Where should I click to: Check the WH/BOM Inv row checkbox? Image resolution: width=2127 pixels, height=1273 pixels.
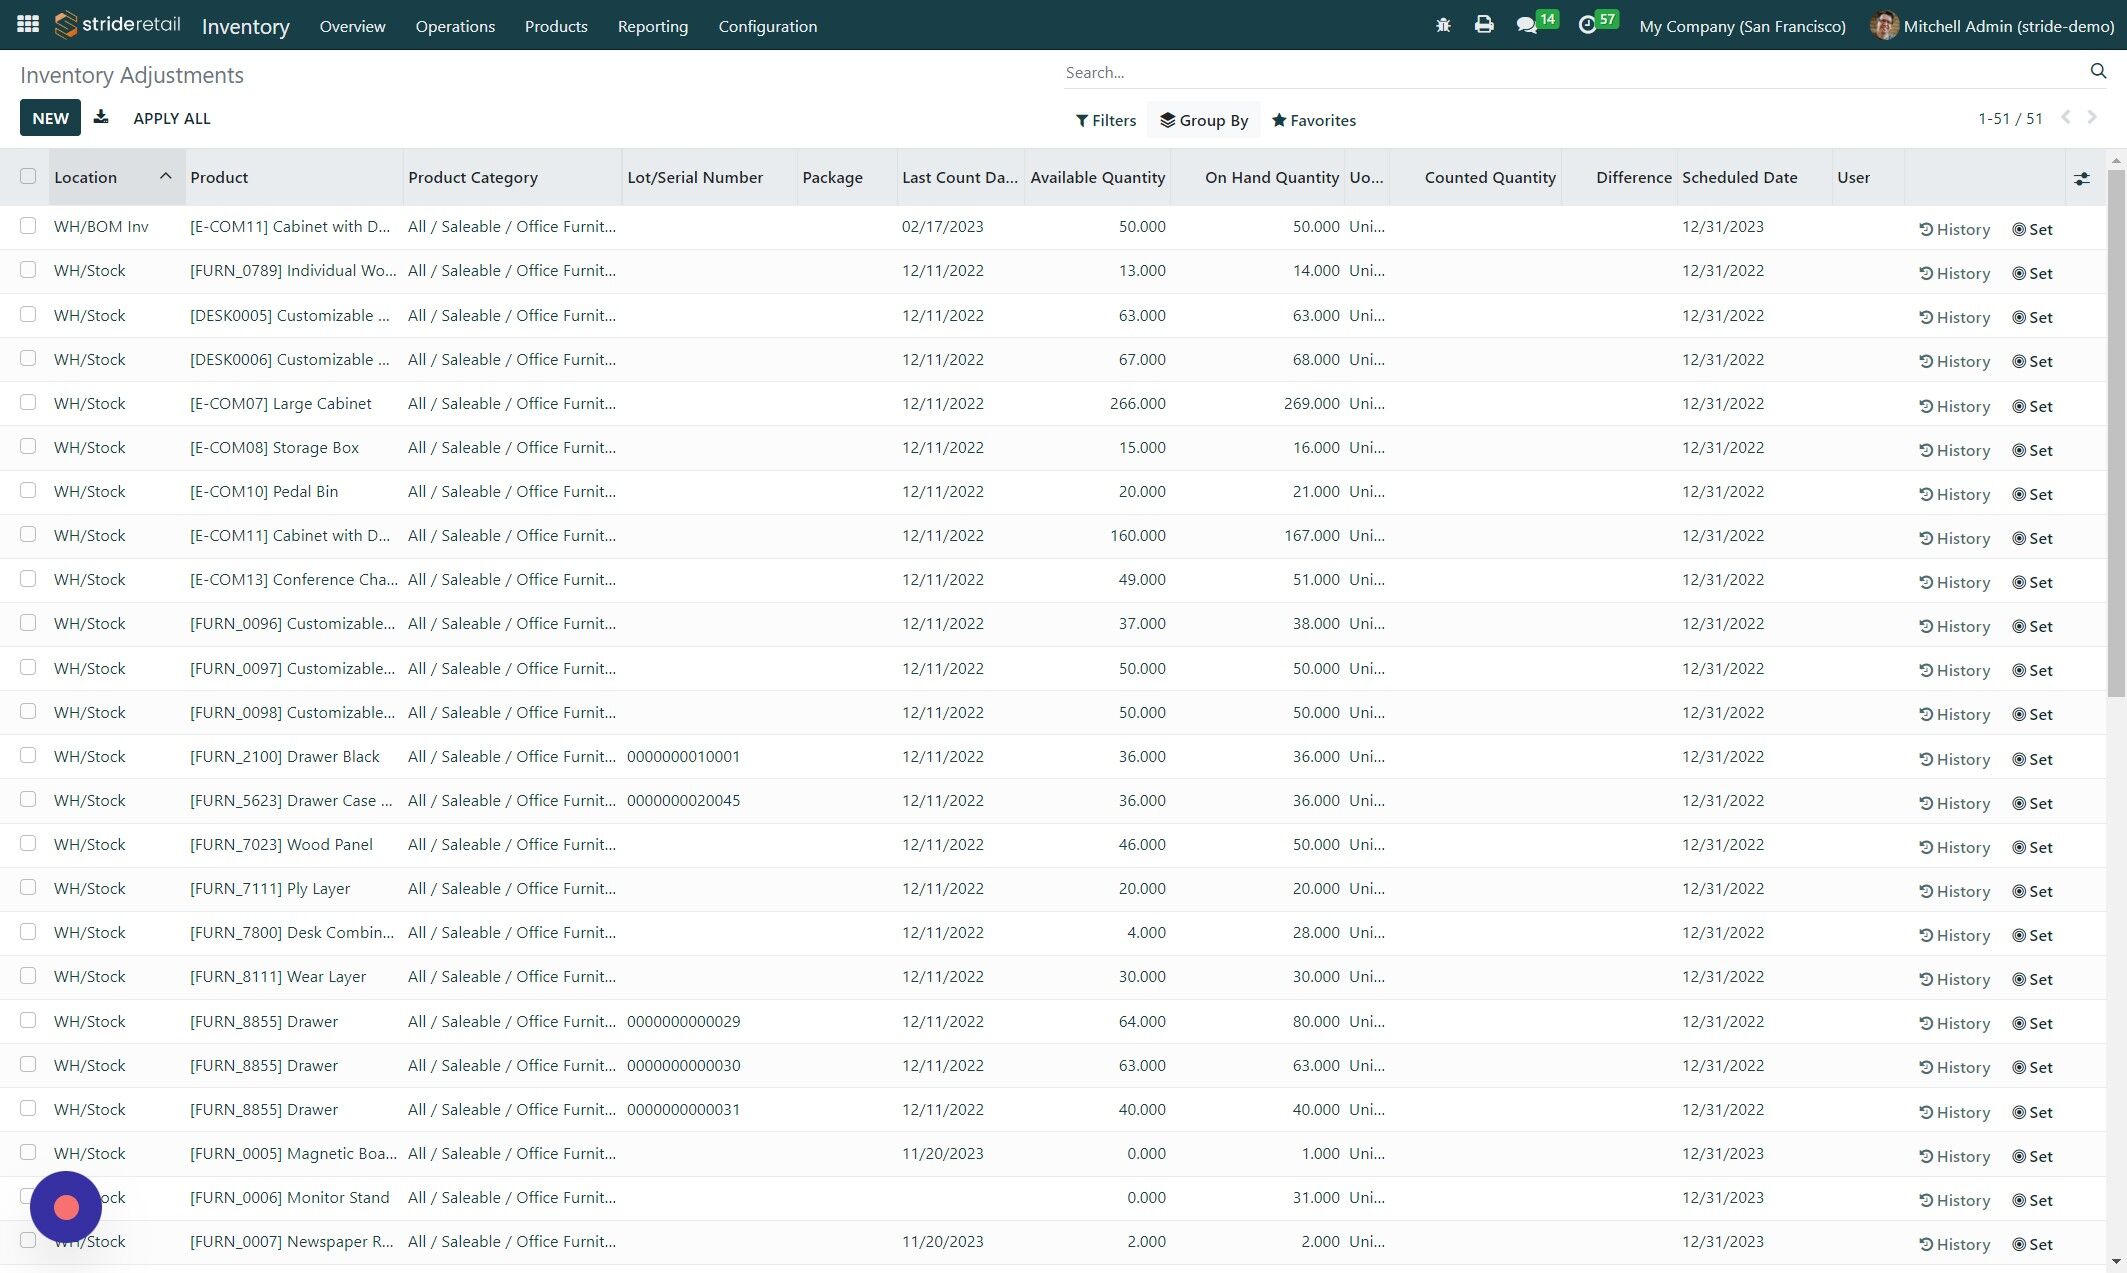(28, 226)
